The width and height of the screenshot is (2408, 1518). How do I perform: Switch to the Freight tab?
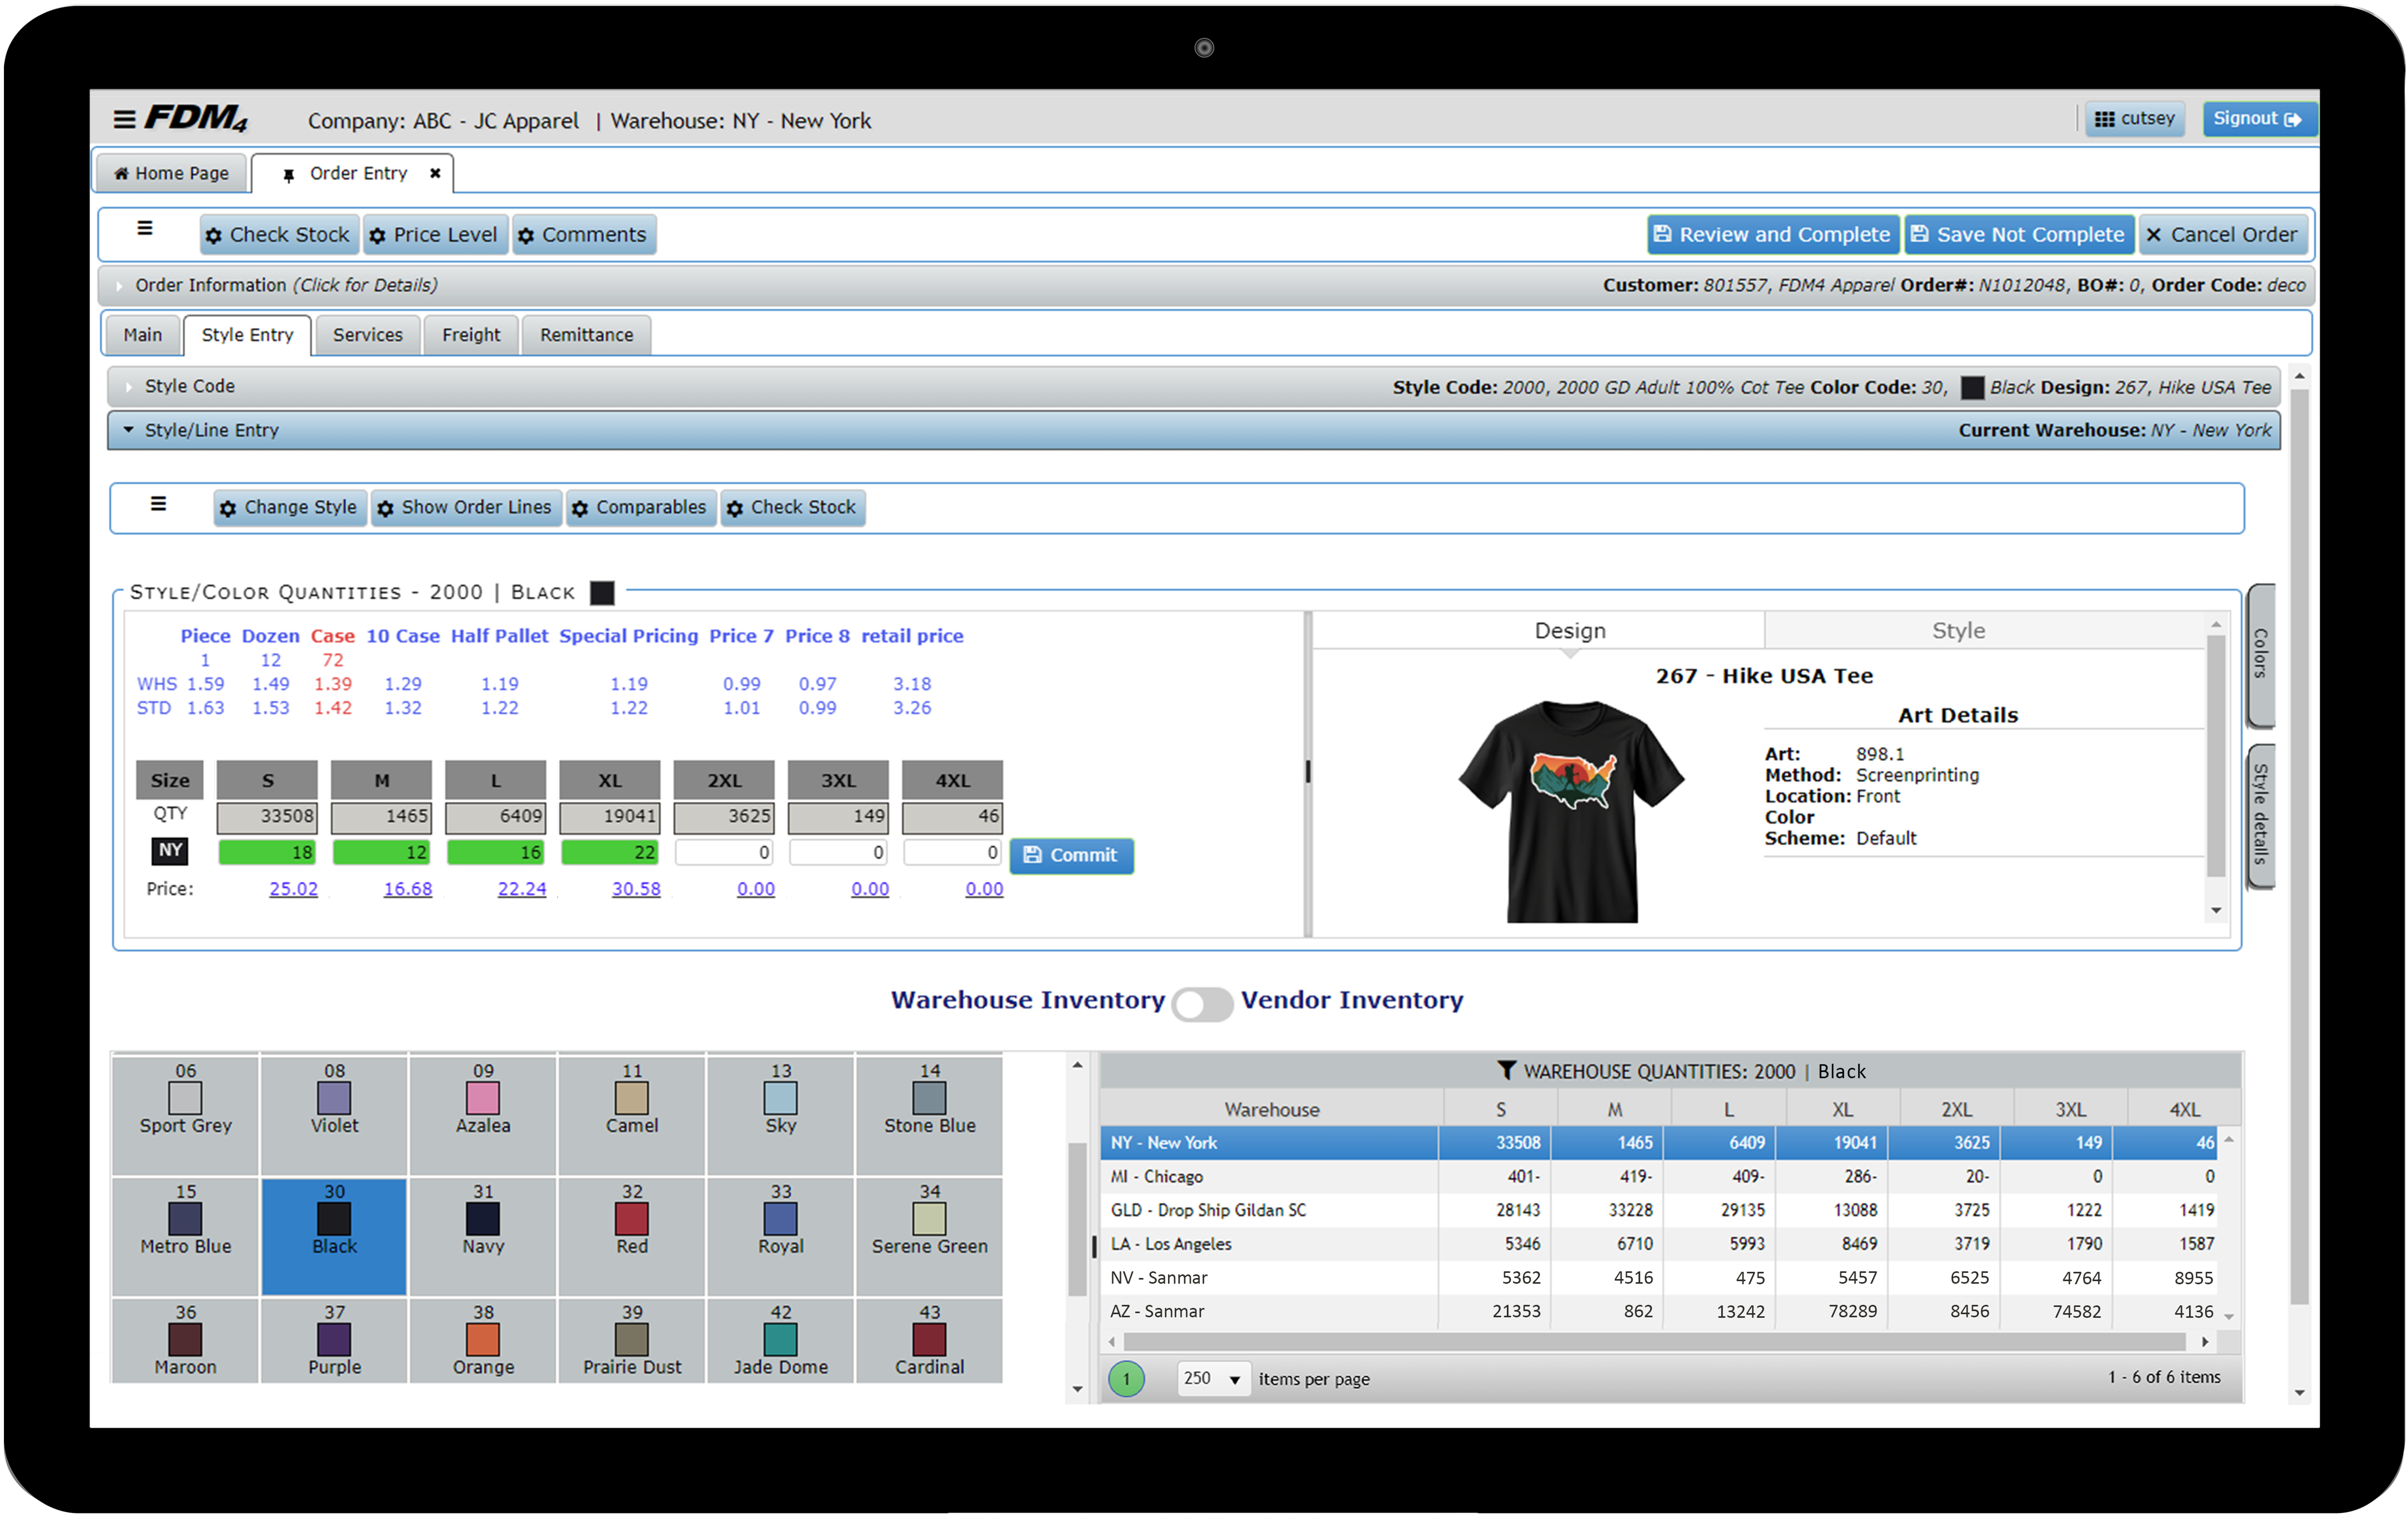(x=470, y=334)
